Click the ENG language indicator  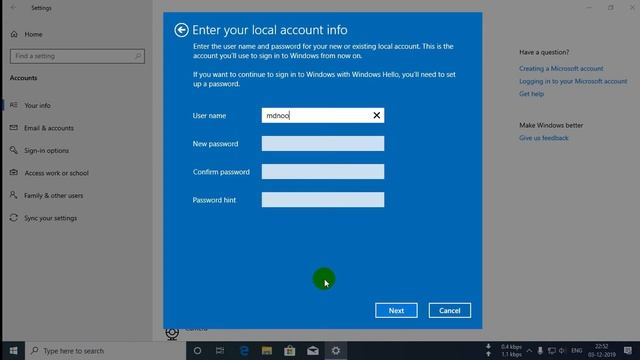click(576, 351)
